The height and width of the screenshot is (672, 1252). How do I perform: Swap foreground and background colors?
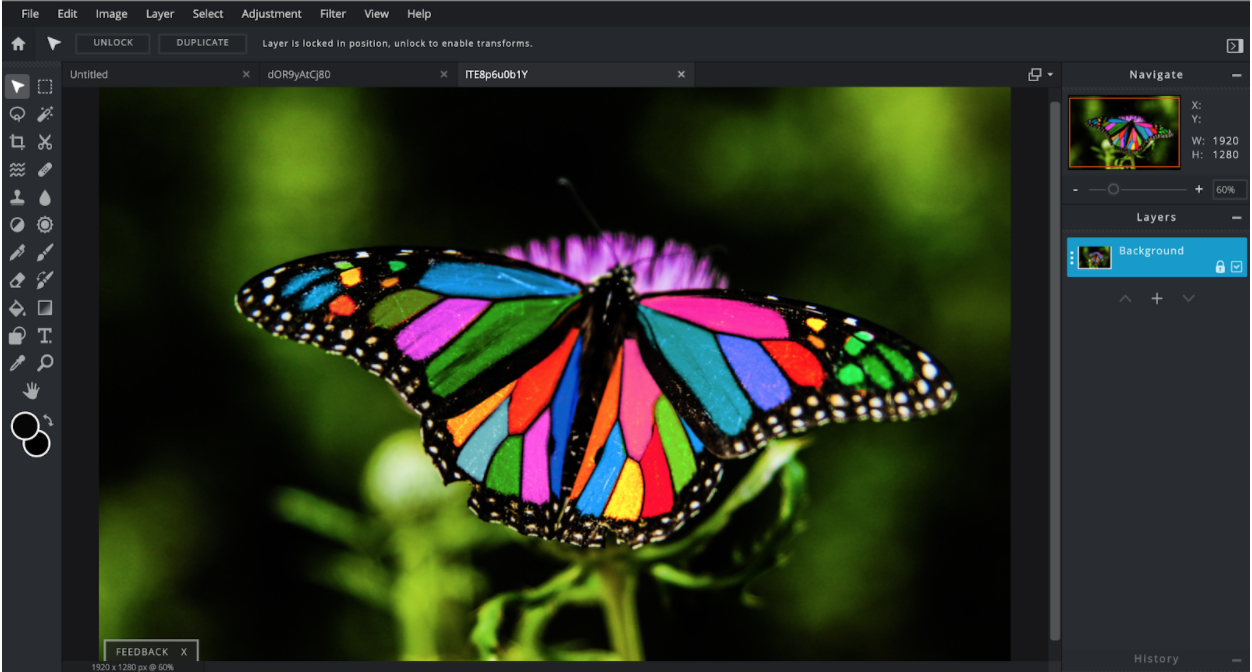(x=47, y=421)
